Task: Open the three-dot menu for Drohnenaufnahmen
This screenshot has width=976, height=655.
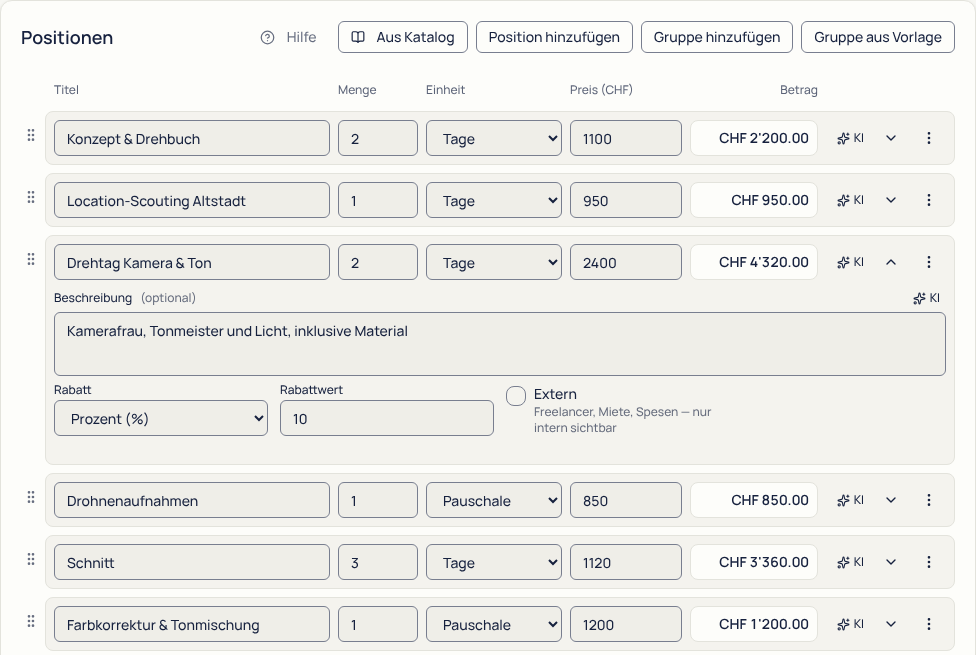Action: click(929, 500)
